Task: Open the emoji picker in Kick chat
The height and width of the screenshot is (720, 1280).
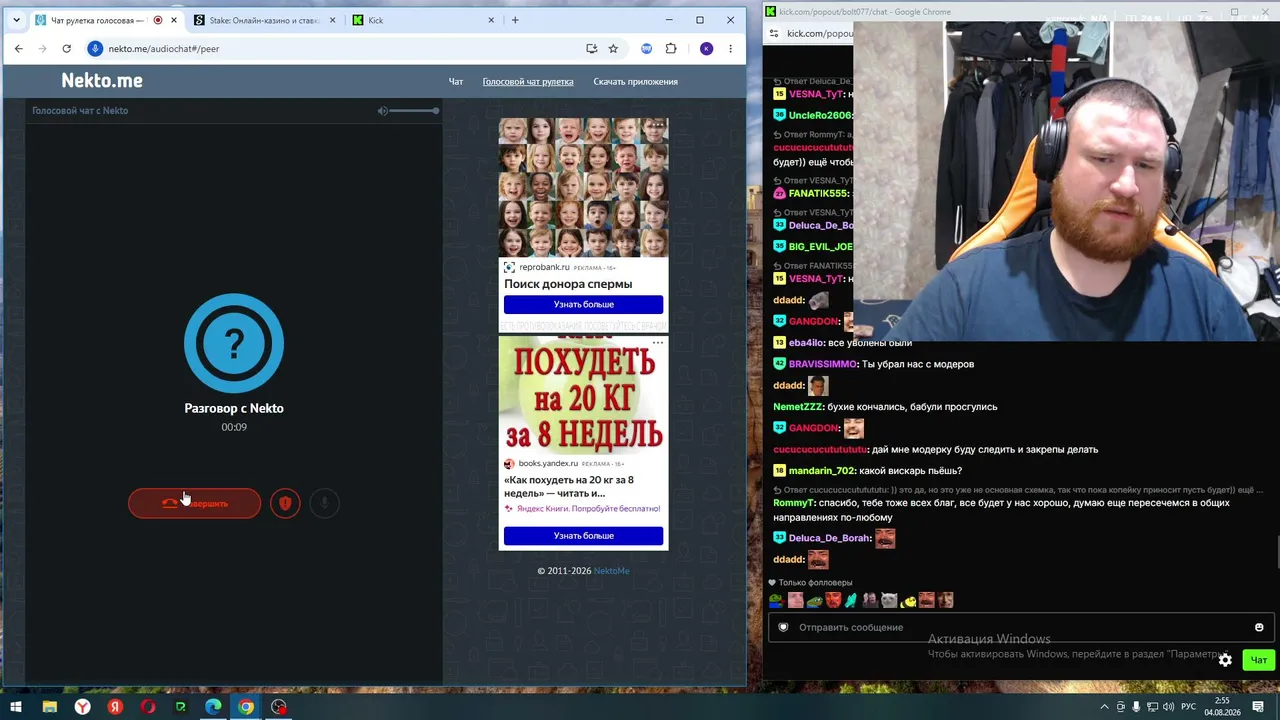Action: coord(1259,627)
